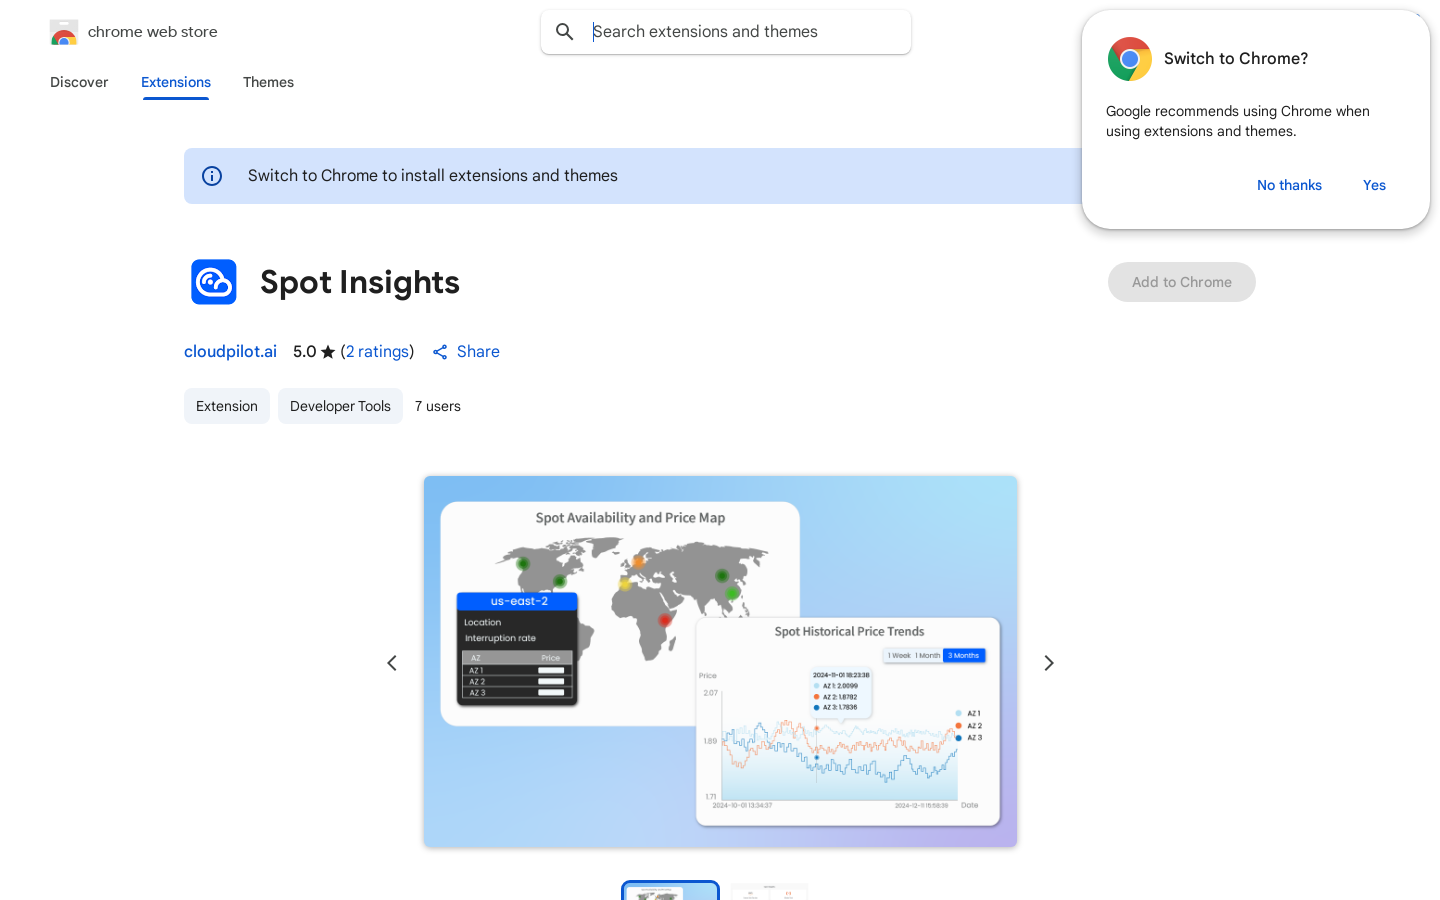Focus the Search extensions and themes field

(x=726, y=32)
